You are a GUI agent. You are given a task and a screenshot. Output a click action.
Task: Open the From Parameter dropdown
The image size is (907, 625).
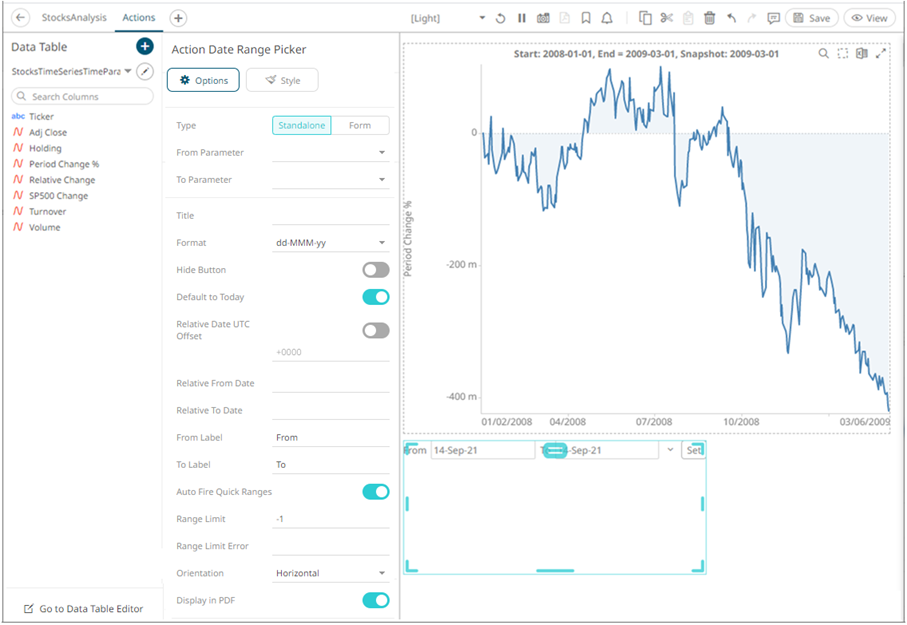click(x=330, y=153)
